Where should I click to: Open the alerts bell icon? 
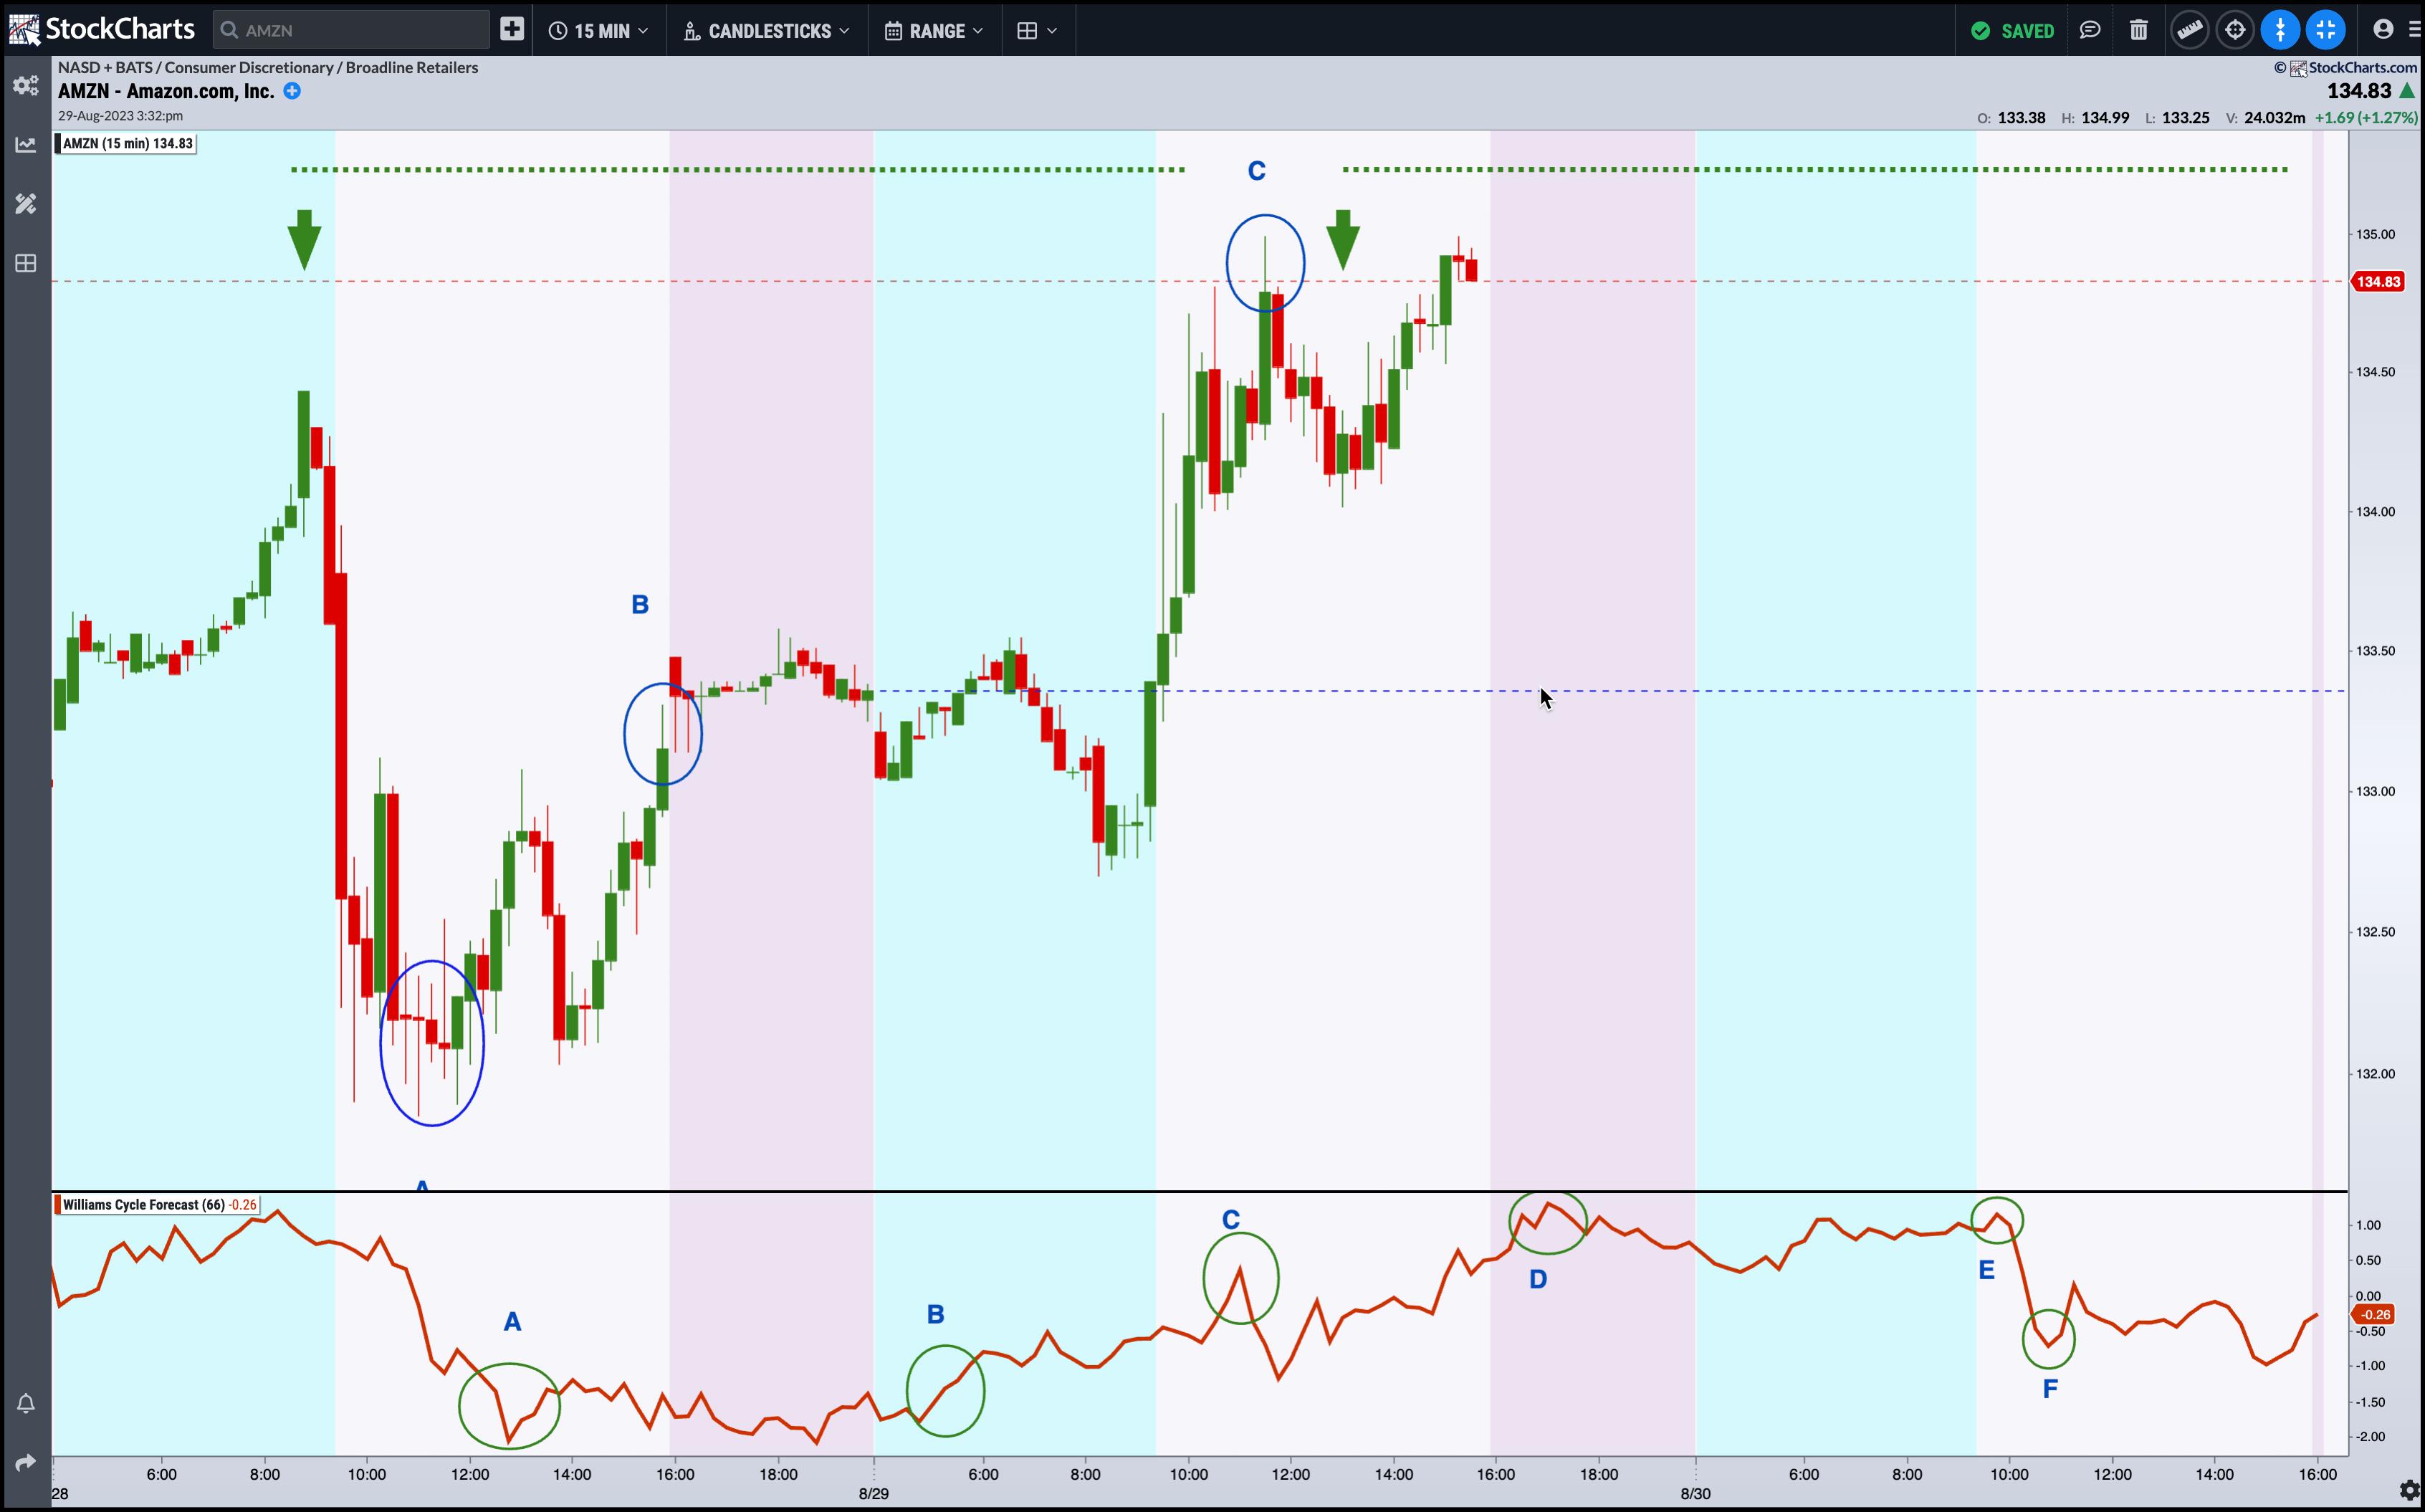pos(26,1403)
